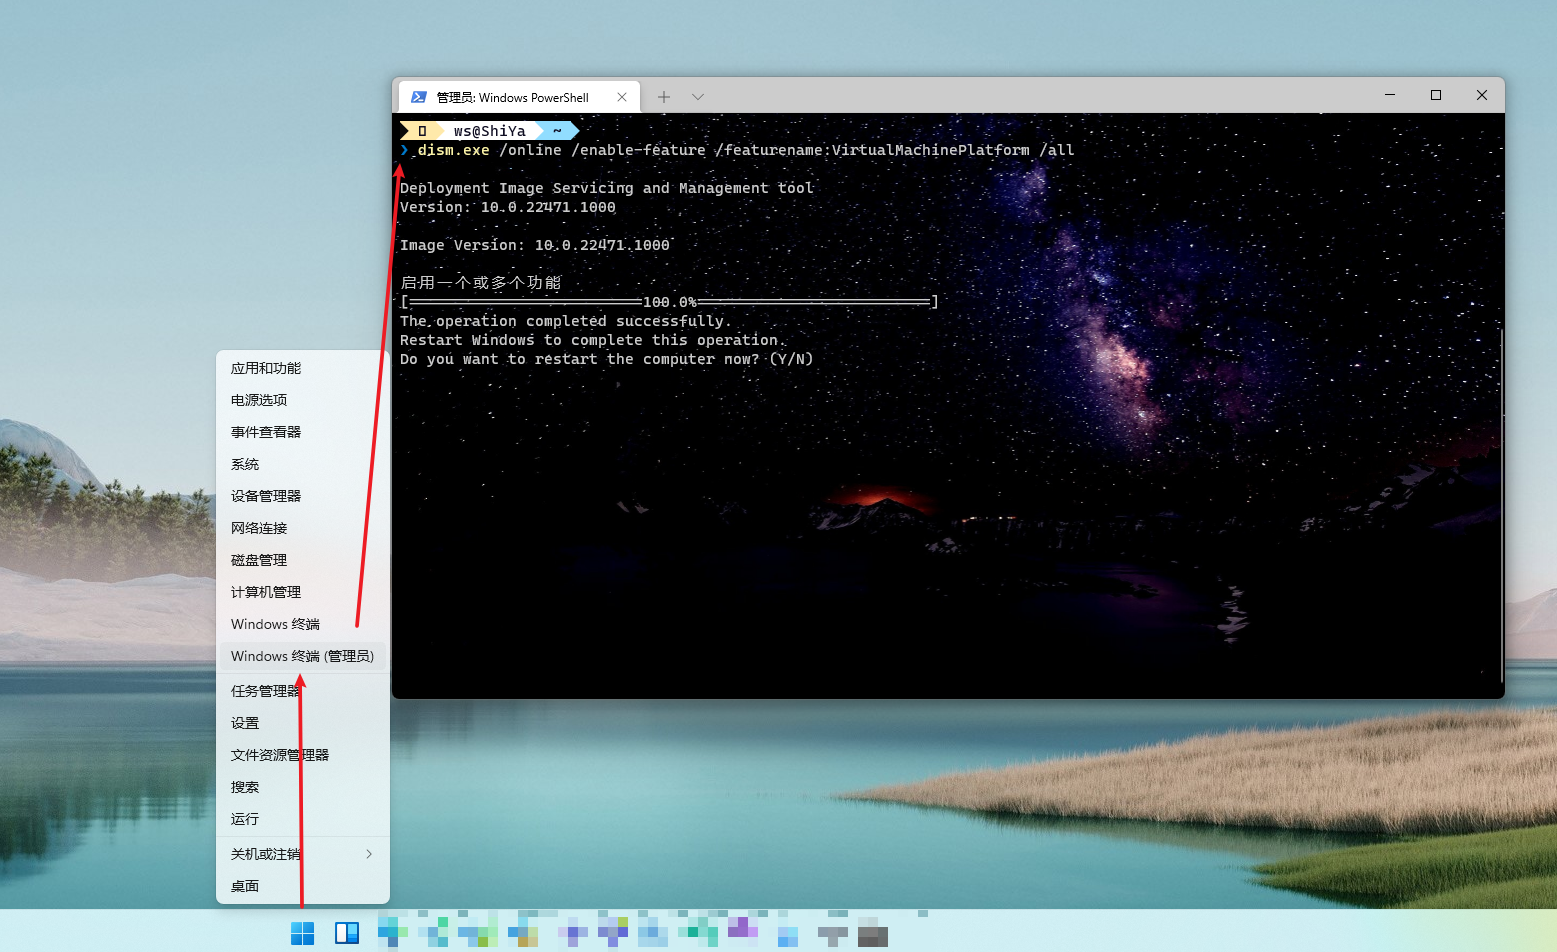Click the Image Version: 10.0.22471.1000 line

[x=535, y=245]
